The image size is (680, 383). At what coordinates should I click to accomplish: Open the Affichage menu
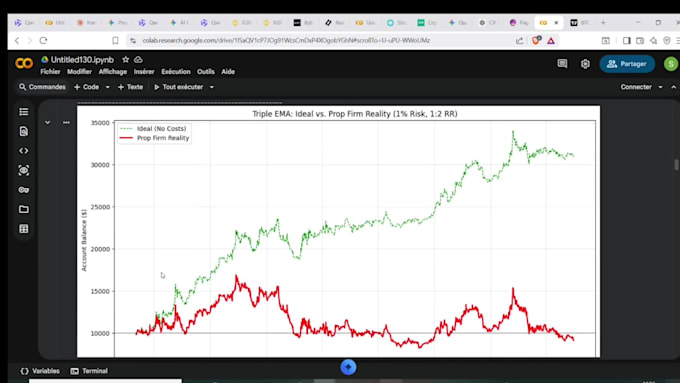pyautogui.click(x=113, y=72)
